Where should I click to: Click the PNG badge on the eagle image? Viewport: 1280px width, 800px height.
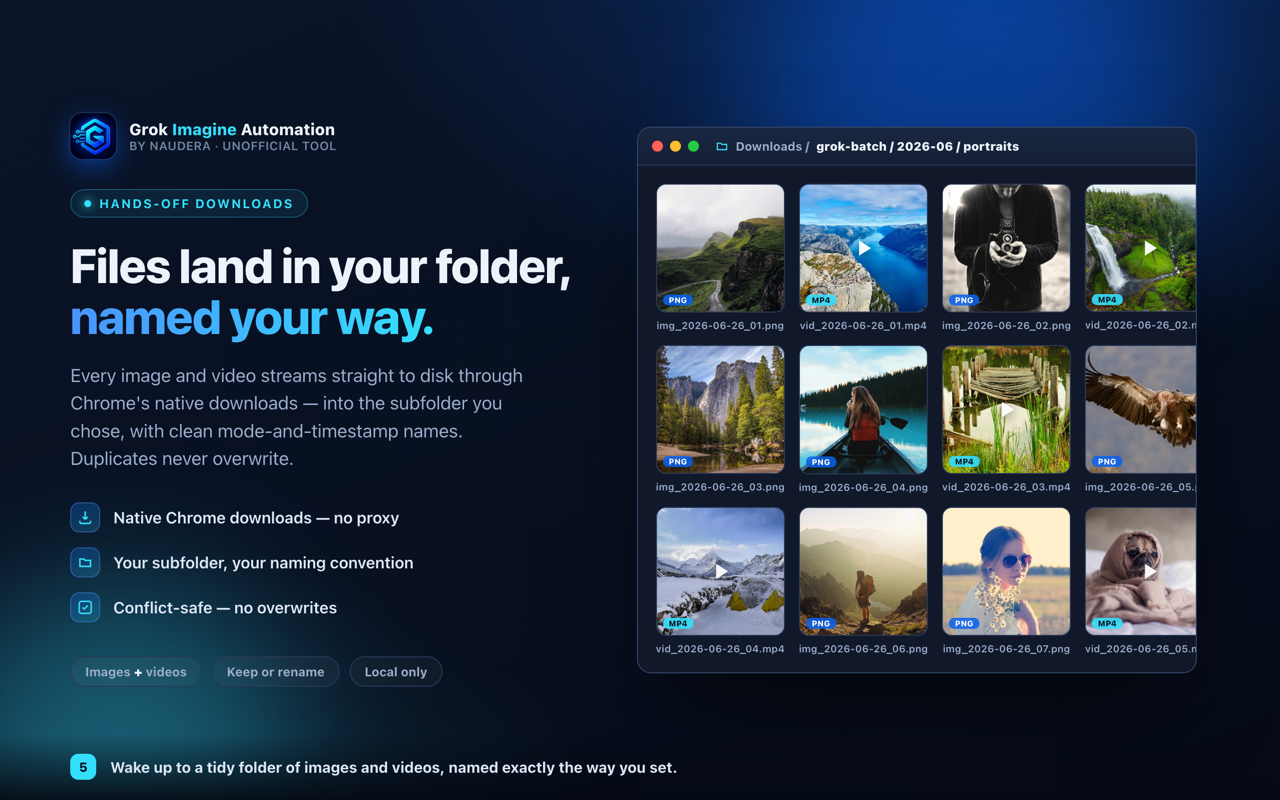click(x=1107, y=462)
